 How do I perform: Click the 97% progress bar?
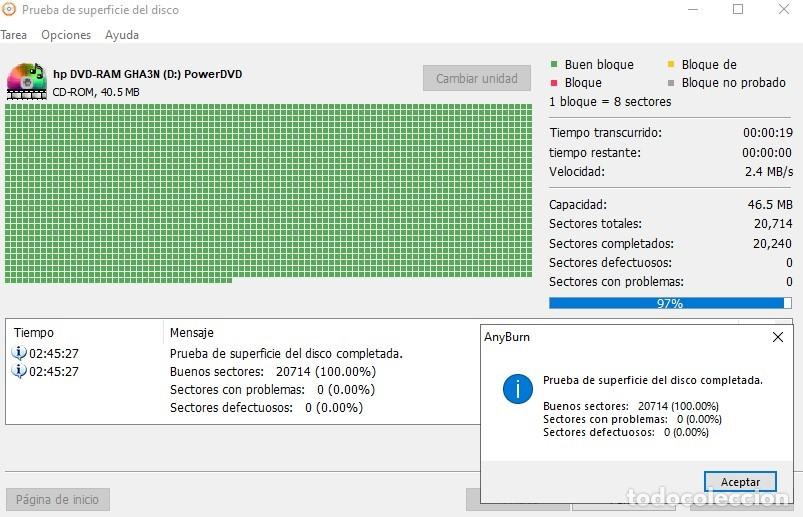[x=670, y=303]
